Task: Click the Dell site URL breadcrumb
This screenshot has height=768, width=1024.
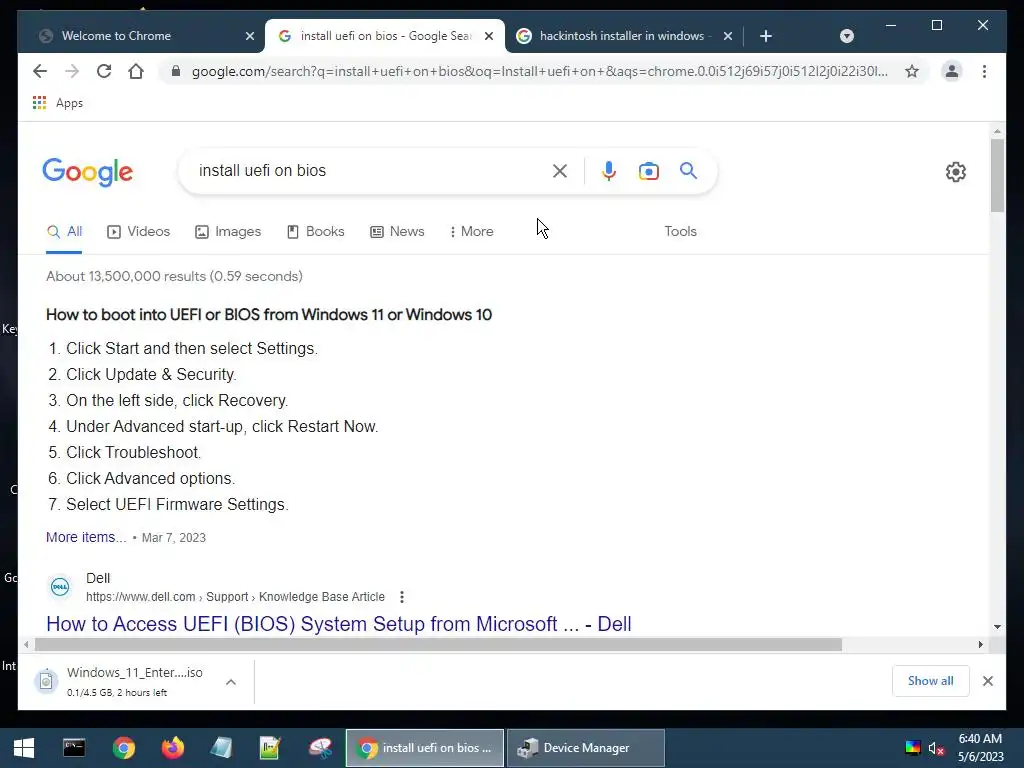Action: (x=235, y=597)
